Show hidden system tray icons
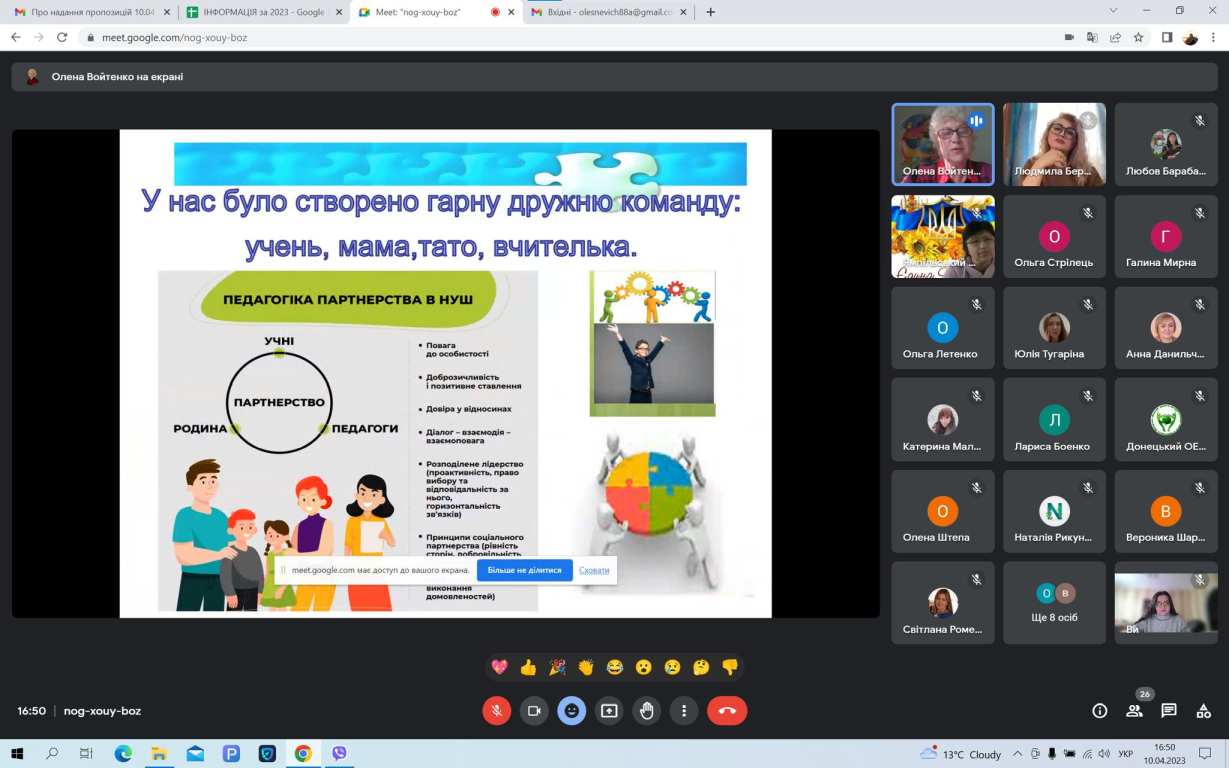 [x=1018, y=753]
